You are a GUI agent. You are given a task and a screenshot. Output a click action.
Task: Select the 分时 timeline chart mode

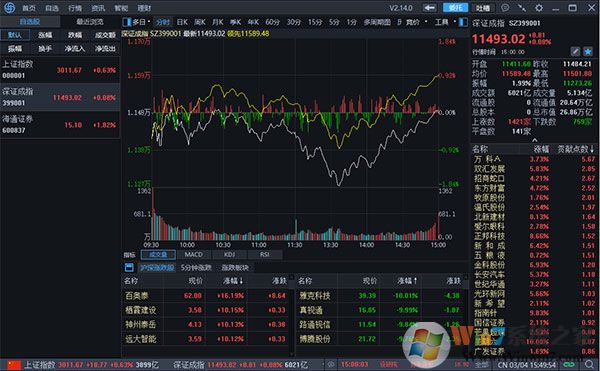(x=163, y=22)
